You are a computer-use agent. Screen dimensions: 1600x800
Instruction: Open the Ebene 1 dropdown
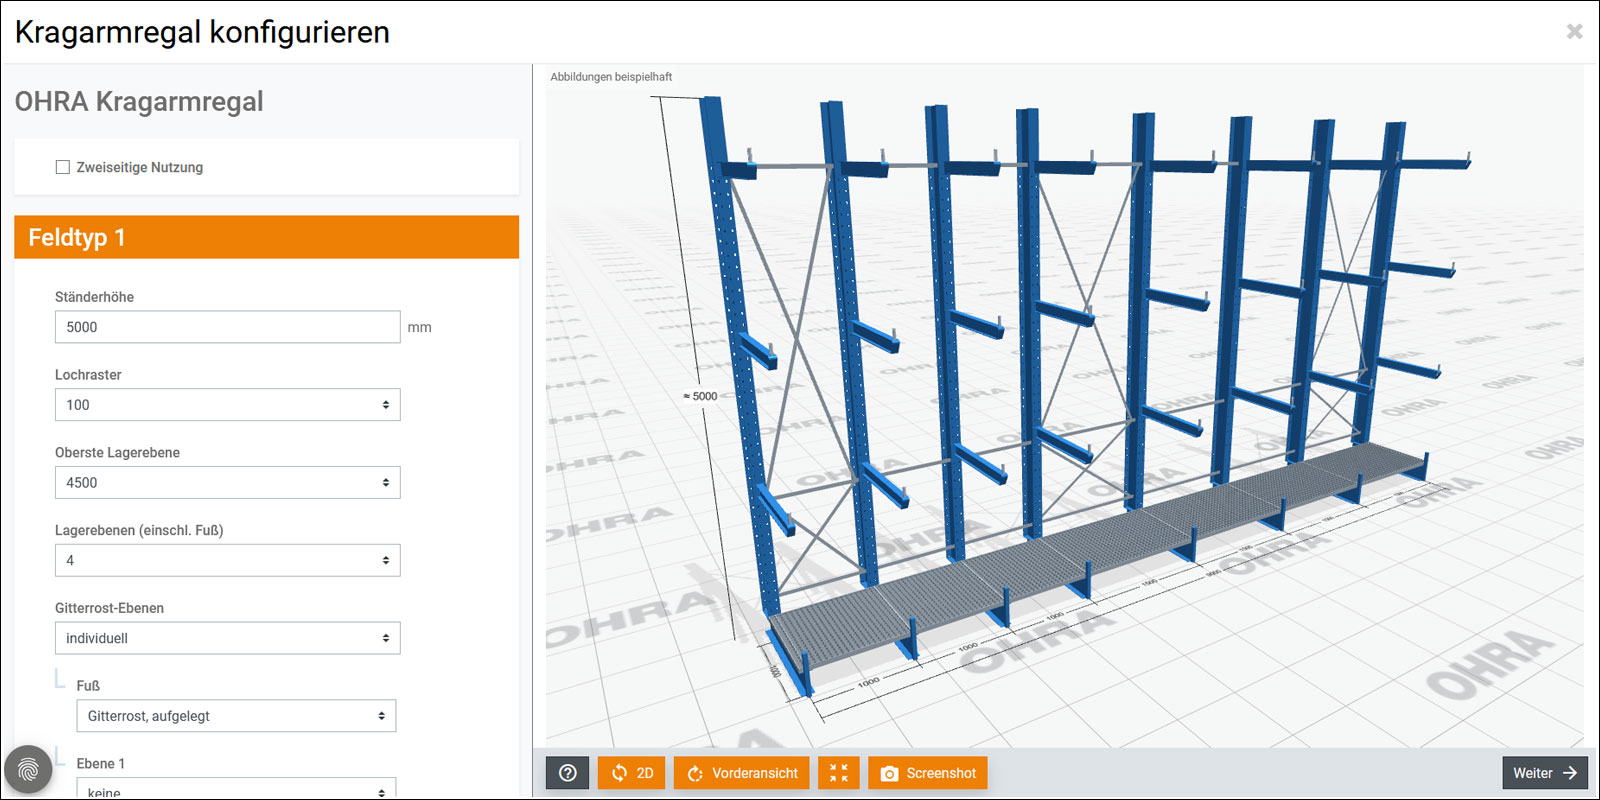click(x=236, y=789)
